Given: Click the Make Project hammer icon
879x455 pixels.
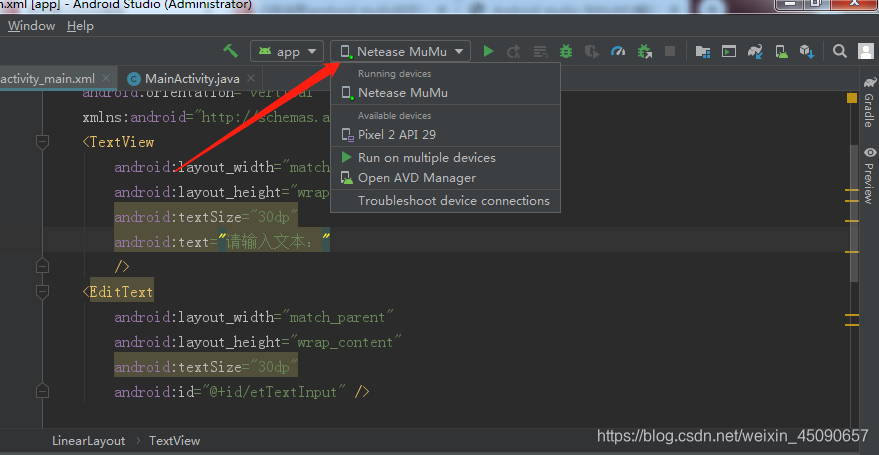Looking at the screenshot, I should click(230, 51).
